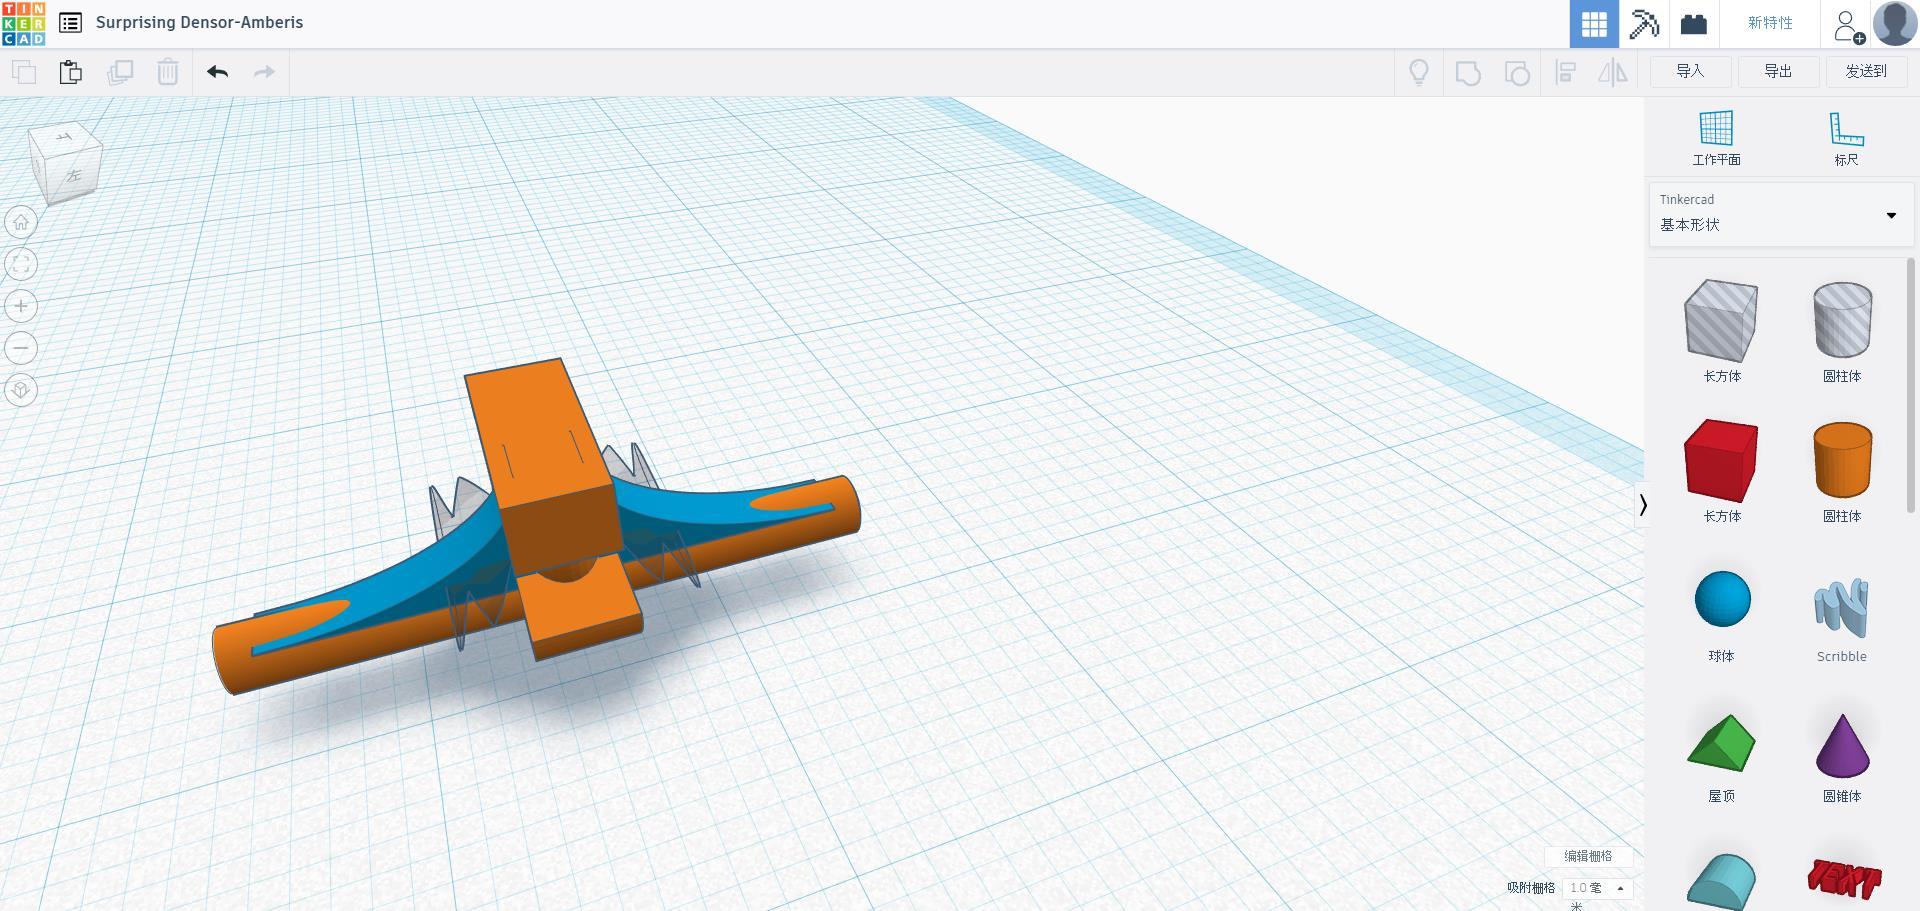Click the Ungroup shapes icon
Image resolution: width=1920 pixels, height=911 pixels.
[x=1517, y=72]
